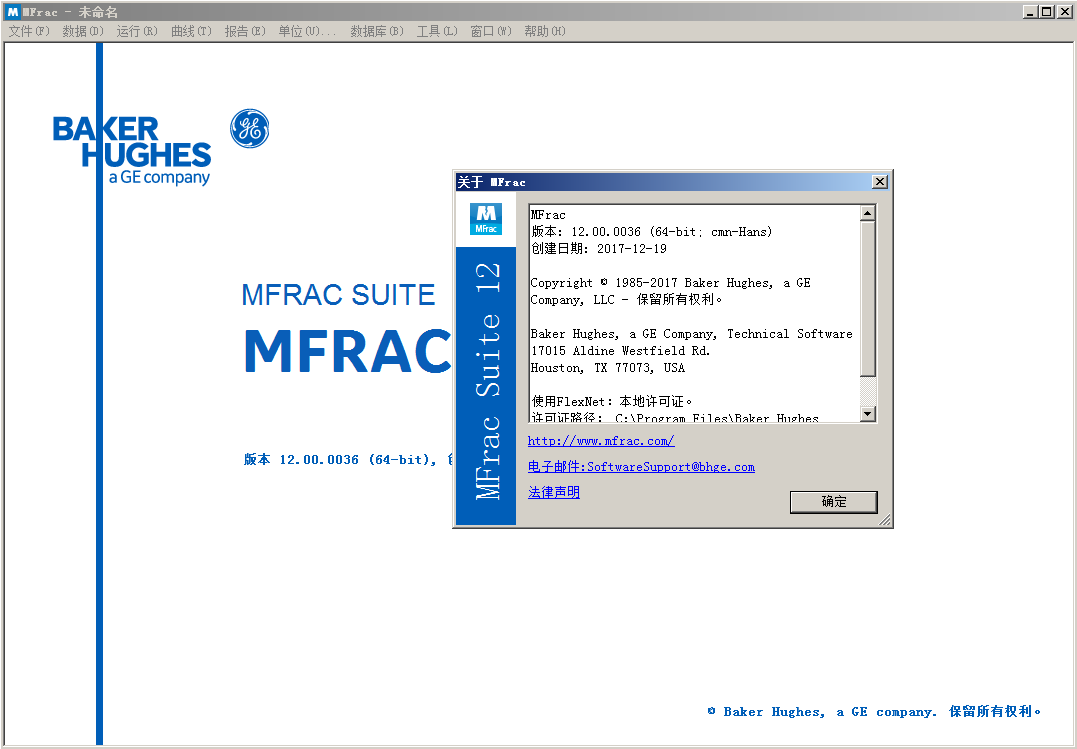Screen dimensions: 1077x749
Task: Open the http://www.mfrac.com/ link
Action: 601,441
